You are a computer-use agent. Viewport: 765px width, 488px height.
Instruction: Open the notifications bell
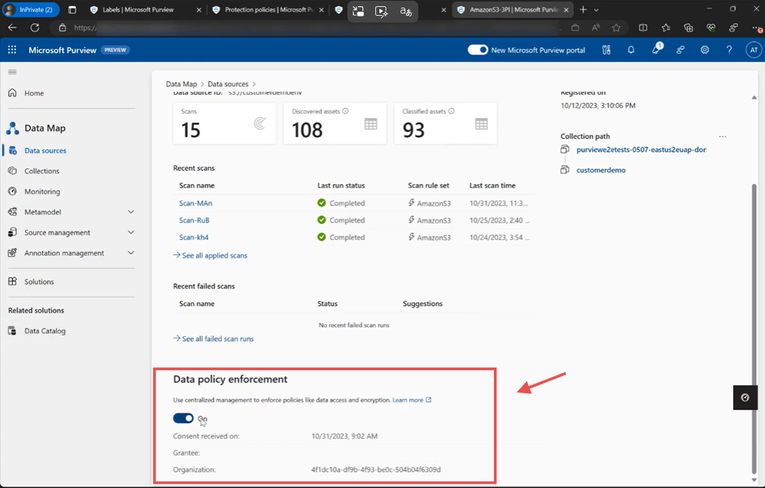click(631, 49)
